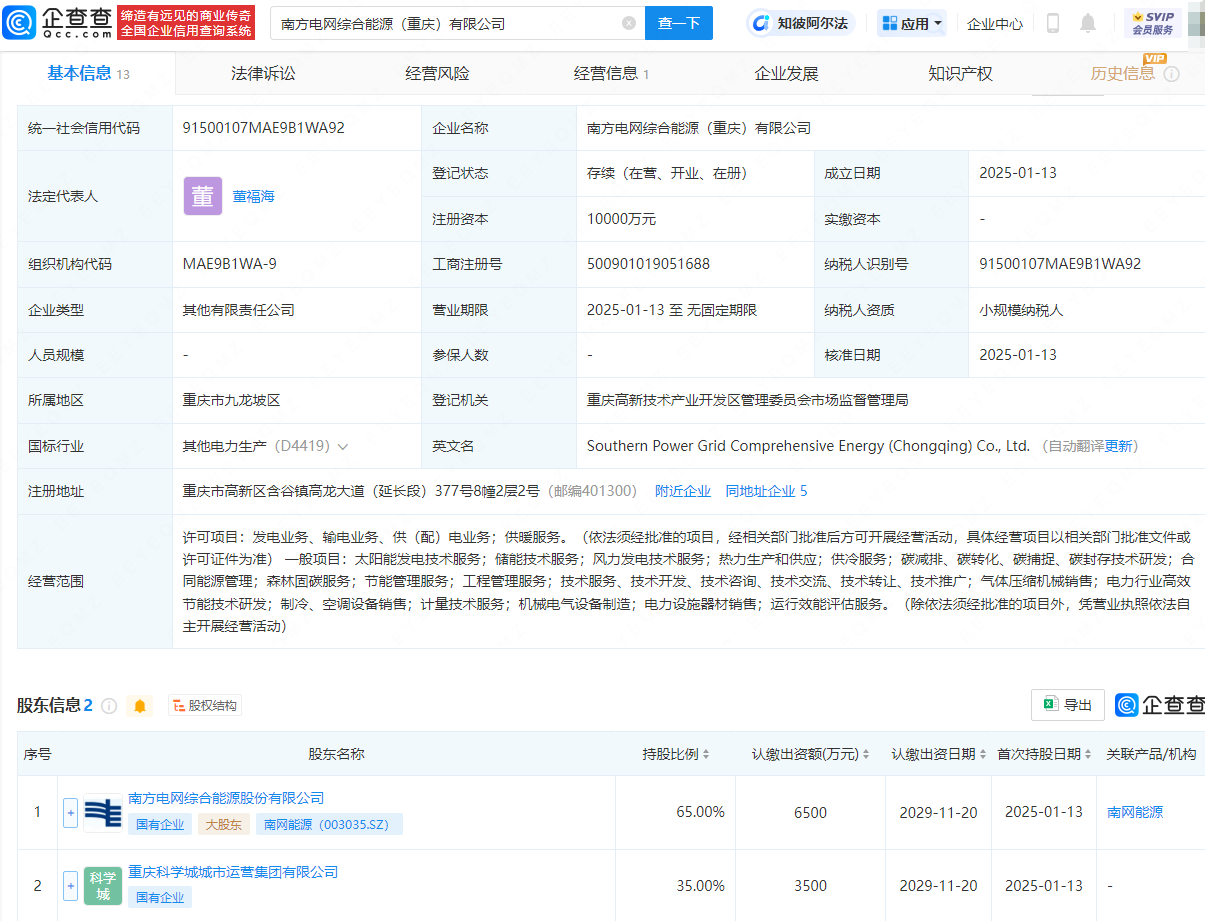Click the info icon next to 股东信息
The height and width of the screenshot is (921, 1205).
pyautogui.click(x=109, y=706)
